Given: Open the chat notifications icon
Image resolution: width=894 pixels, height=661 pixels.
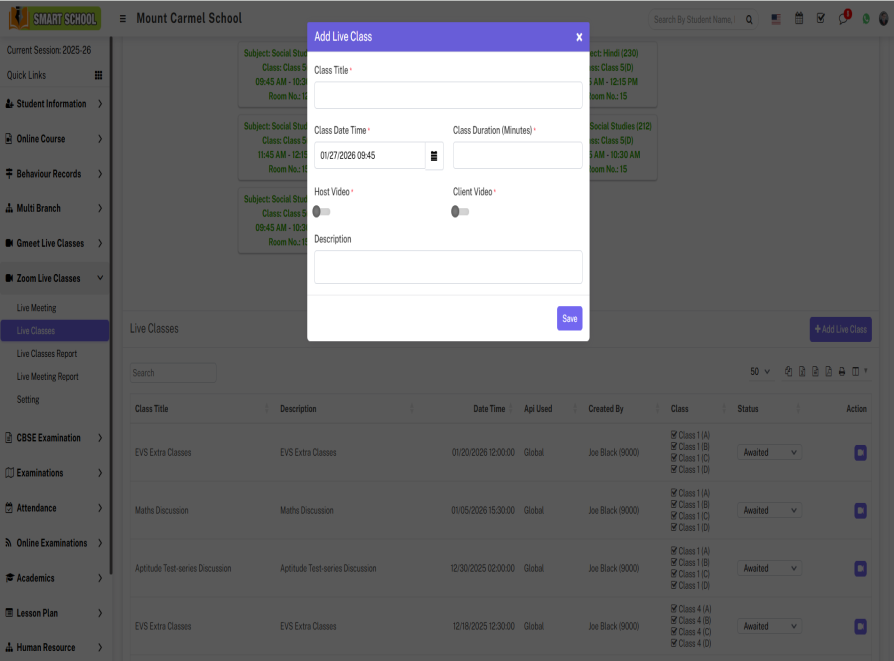Looking at the screenshot, I should tap(843, 19).
